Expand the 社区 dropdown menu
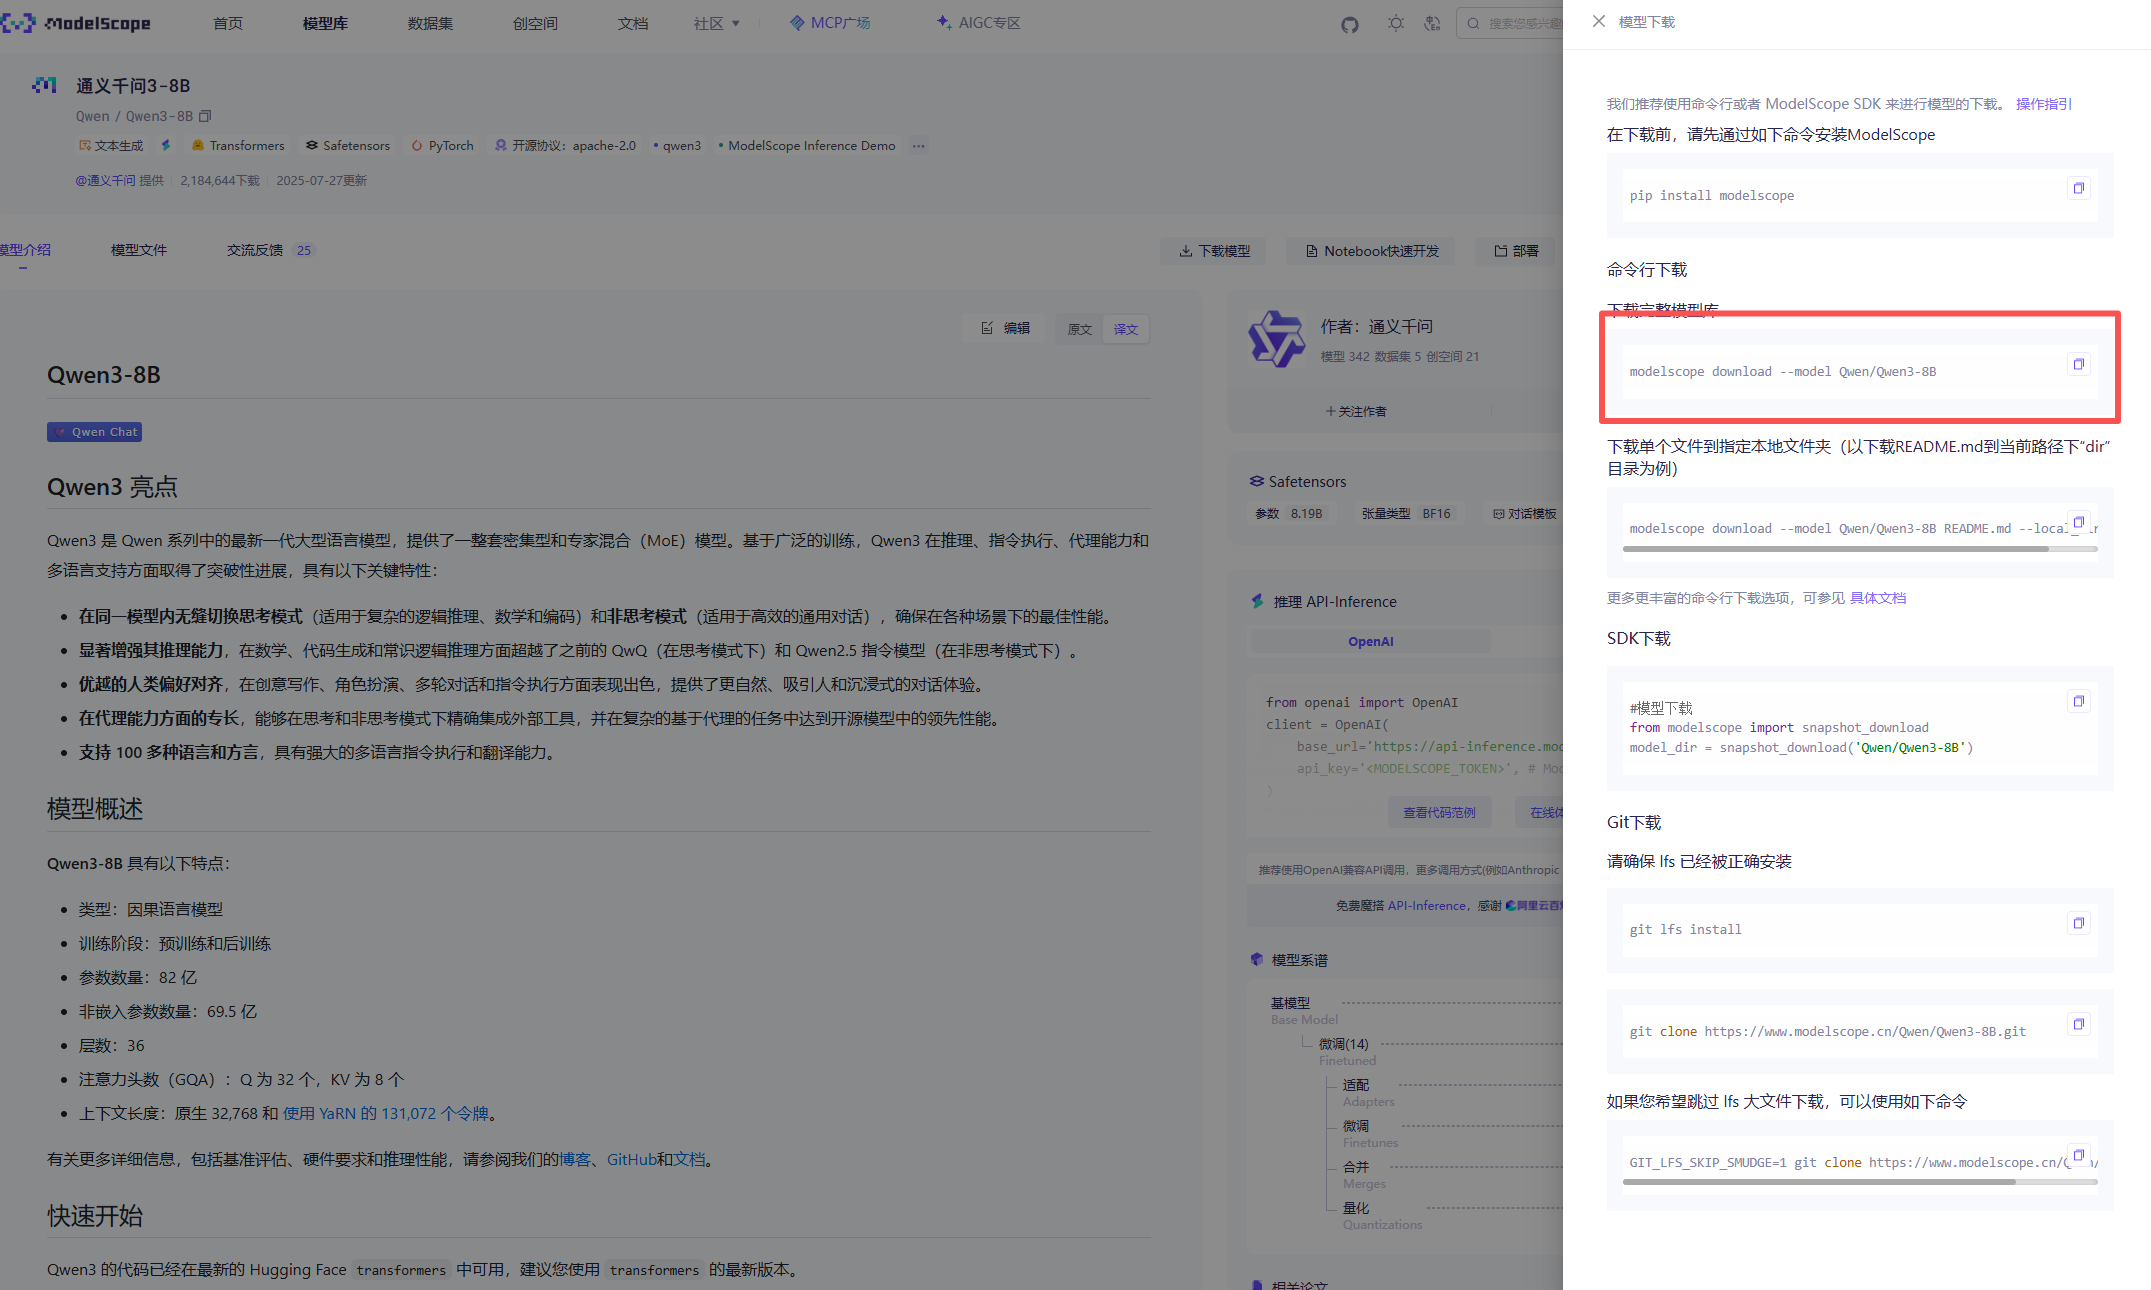 click(x=716, y=23)
